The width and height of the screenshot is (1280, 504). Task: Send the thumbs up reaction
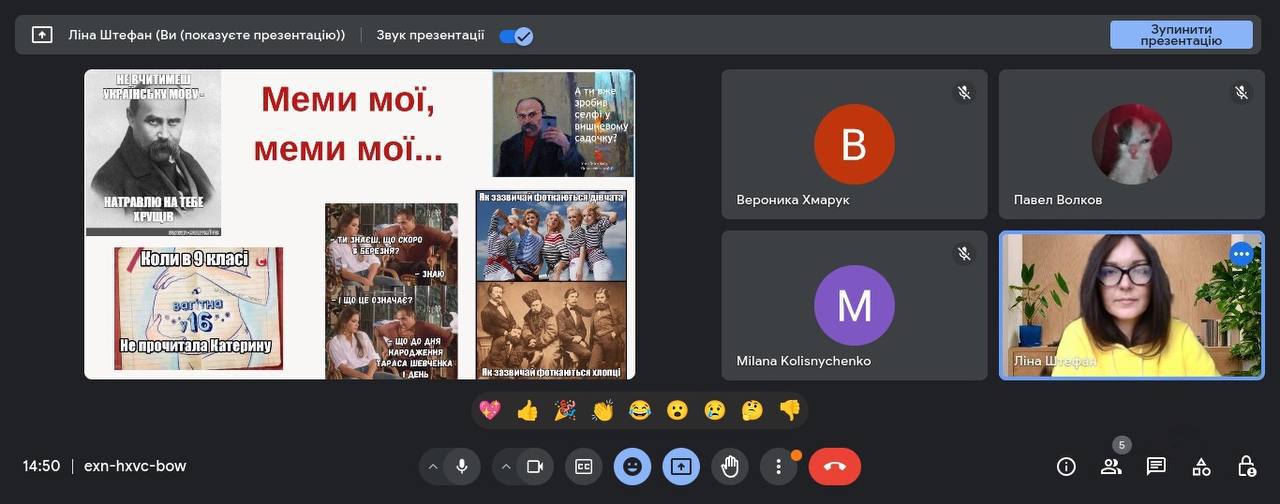tap(527, 410)
